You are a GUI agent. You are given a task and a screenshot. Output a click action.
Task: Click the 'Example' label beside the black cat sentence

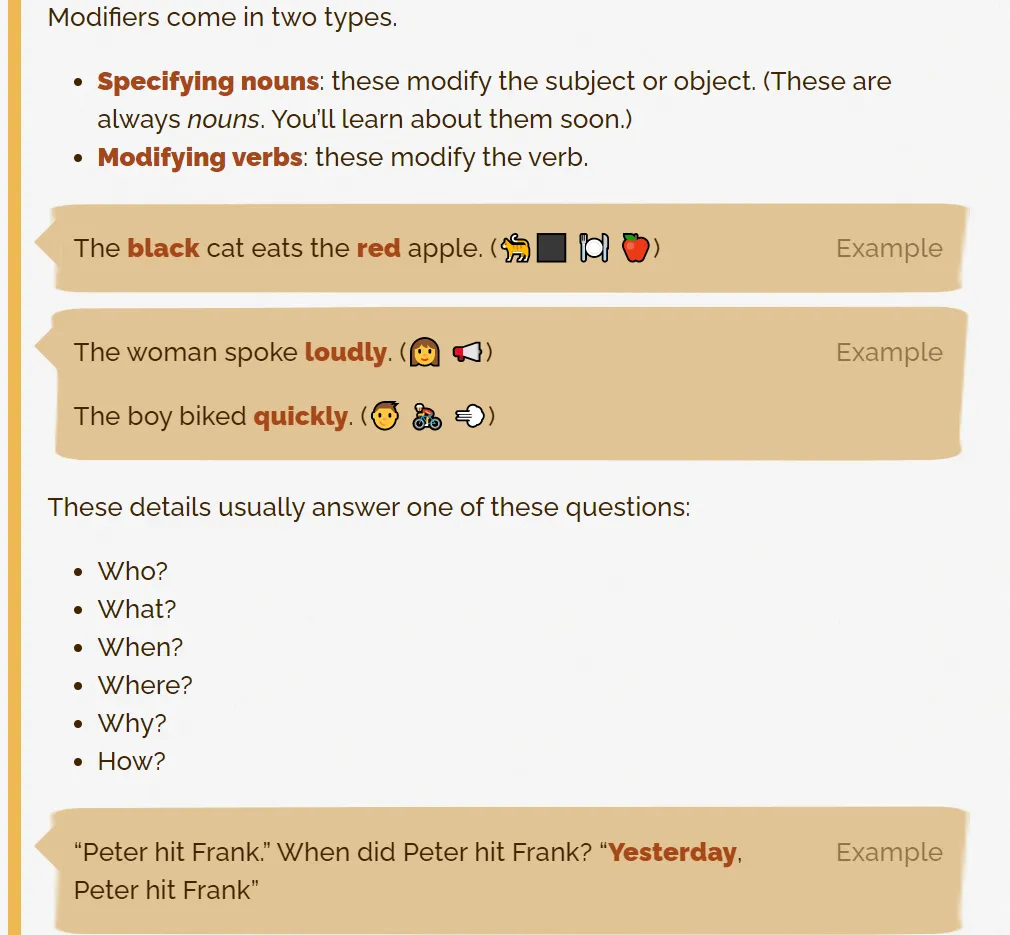pyautogui.click(x=889, y=248)
